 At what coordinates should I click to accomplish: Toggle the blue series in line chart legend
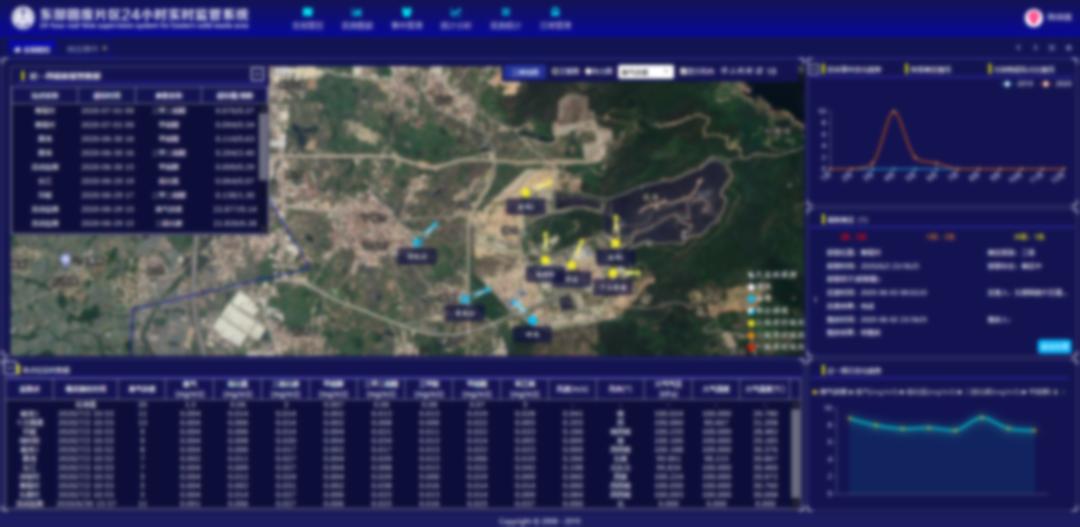[1017, 84]
